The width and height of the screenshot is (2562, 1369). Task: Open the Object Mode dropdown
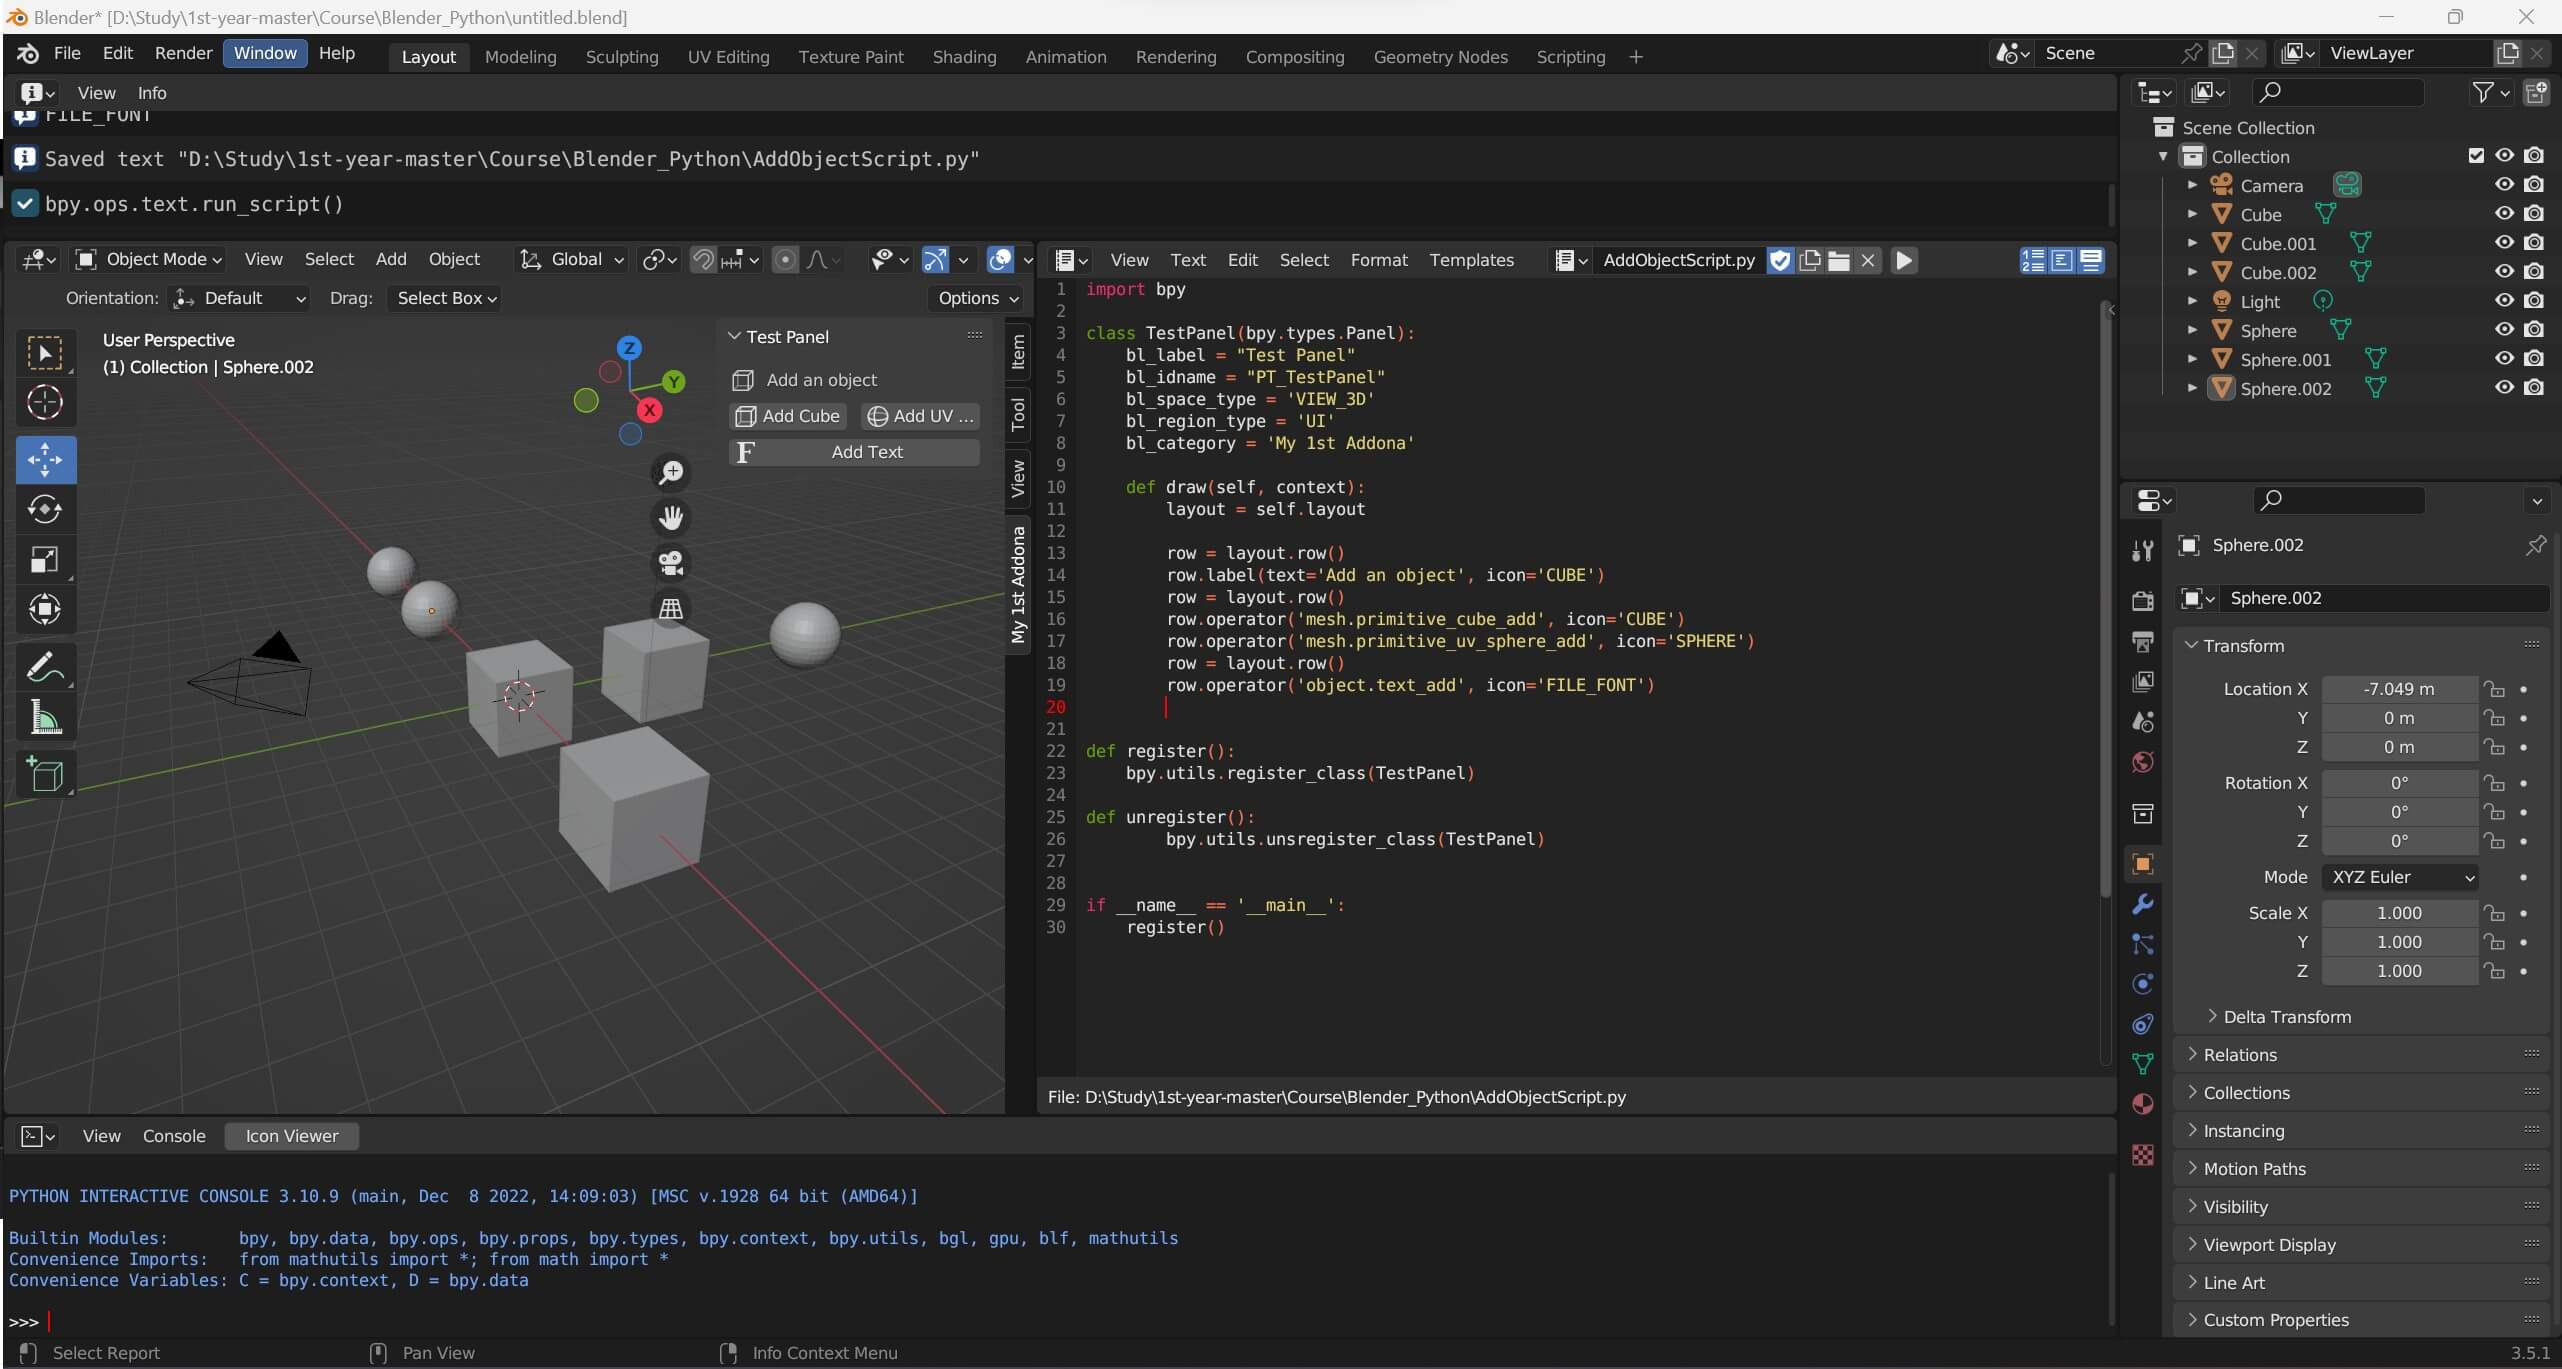(x=150, y=259)
